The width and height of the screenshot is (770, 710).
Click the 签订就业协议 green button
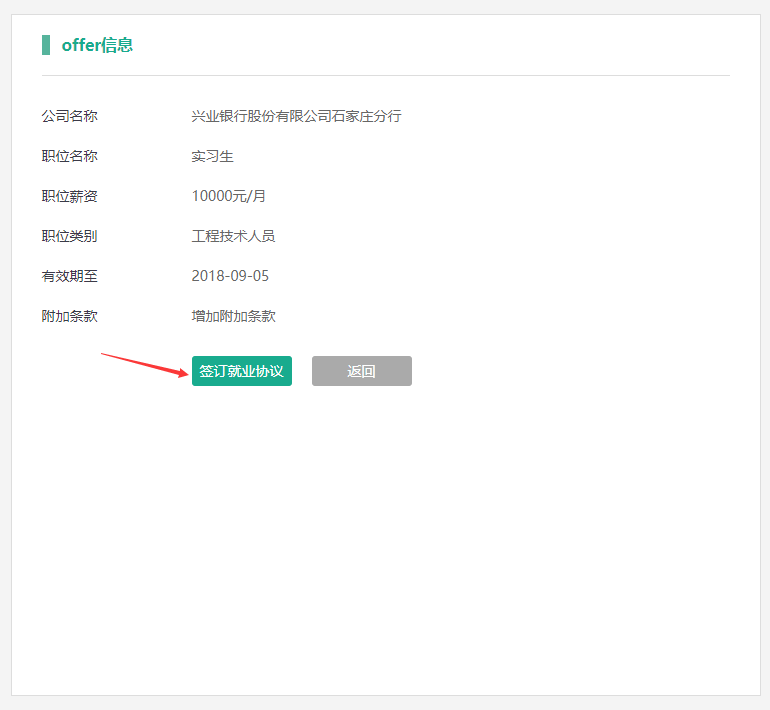(x=241, y=371)
